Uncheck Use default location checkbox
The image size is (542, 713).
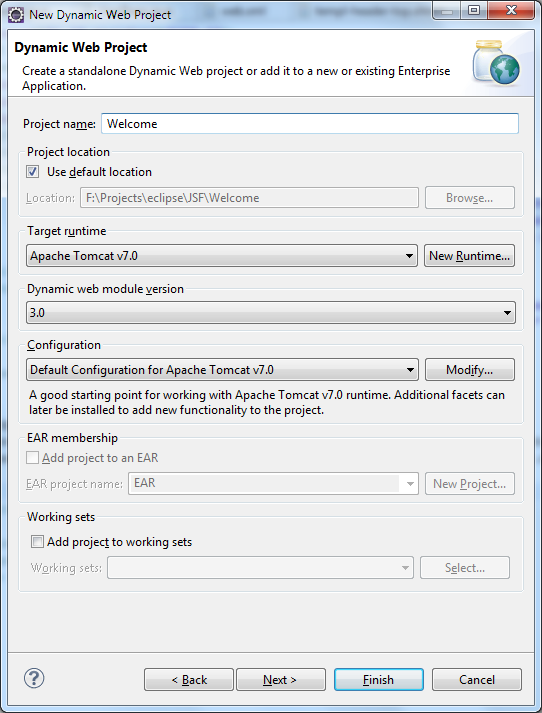32,172
